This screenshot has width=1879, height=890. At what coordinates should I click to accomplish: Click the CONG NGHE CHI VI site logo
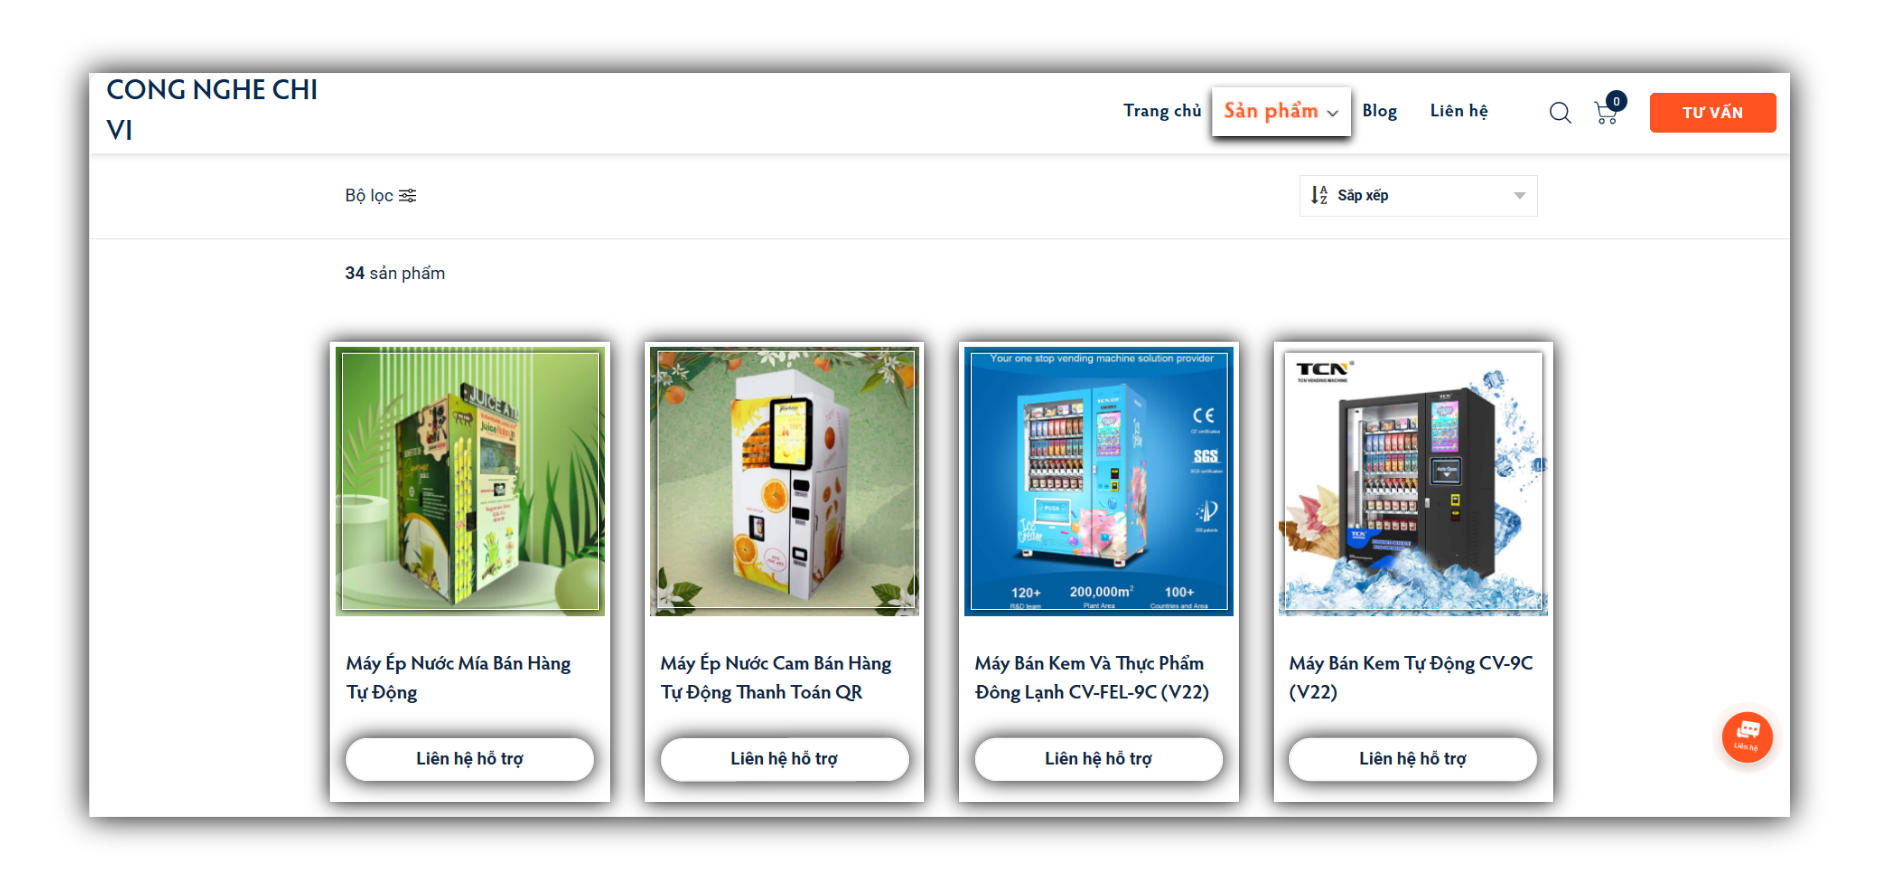pos(212,110)
